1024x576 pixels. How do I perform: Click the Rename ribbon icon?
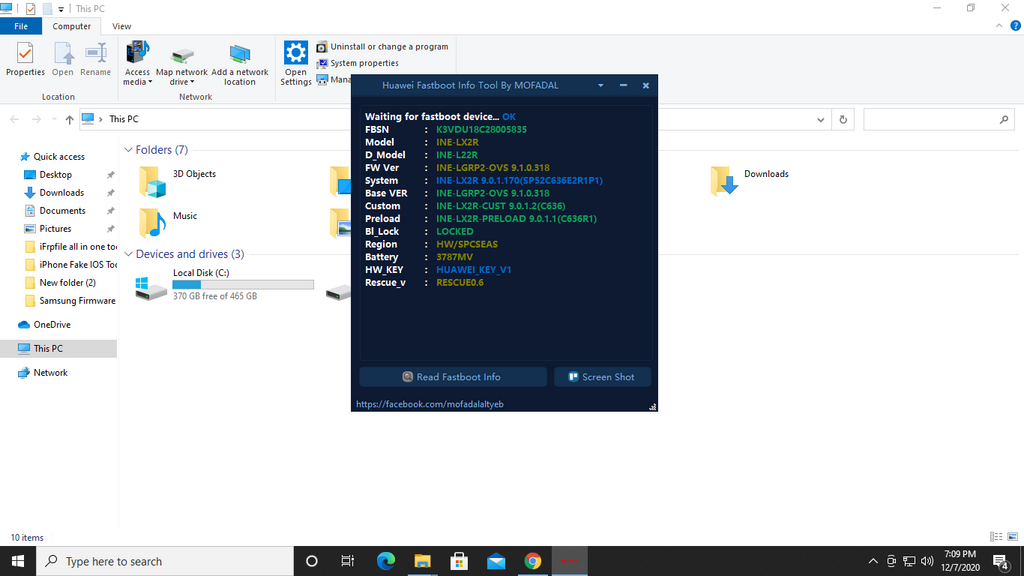(x=95, y=59)
